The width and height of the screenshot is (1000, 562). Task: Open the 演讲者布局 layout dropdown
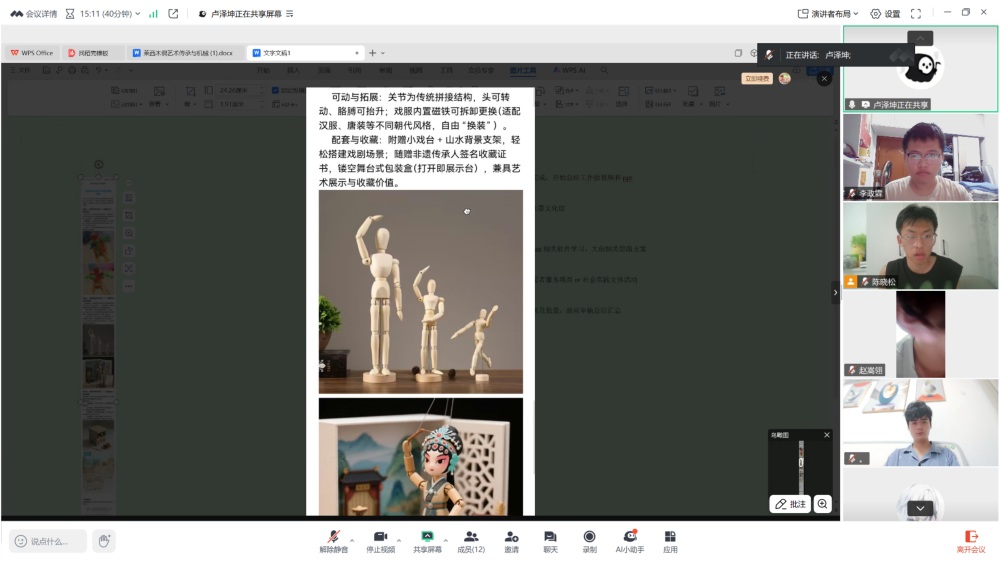[829, 14]
